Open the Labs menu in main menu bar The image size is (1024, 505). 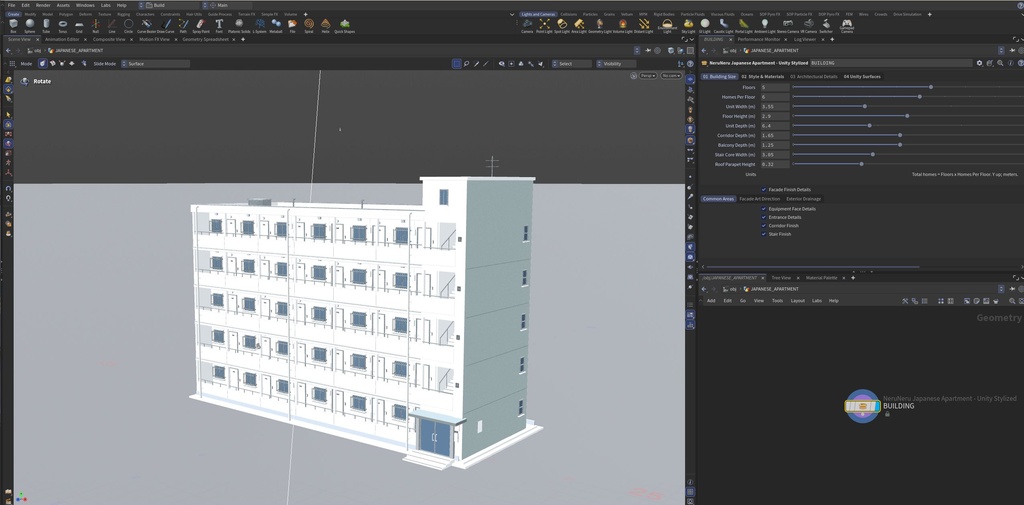[105, 5]
